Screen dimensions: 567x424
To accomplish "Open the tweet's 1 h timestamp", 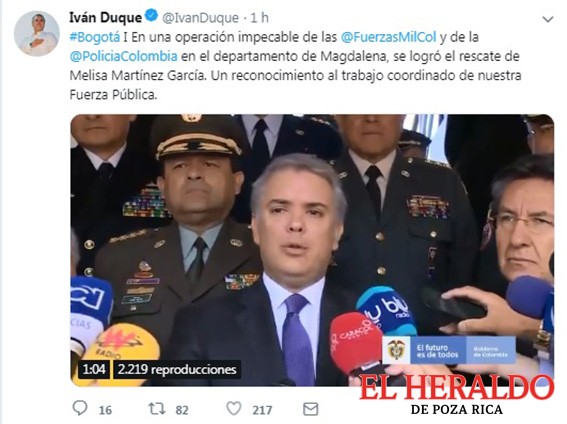I will click(x=260, y=17).
